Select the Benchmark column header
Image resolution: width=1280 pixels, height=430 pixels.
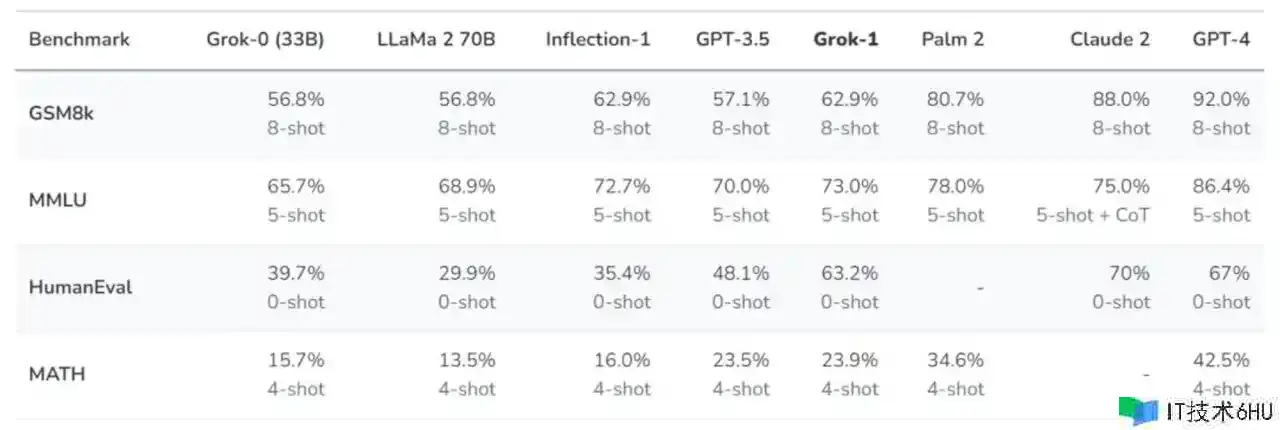(x=79, y=40)
